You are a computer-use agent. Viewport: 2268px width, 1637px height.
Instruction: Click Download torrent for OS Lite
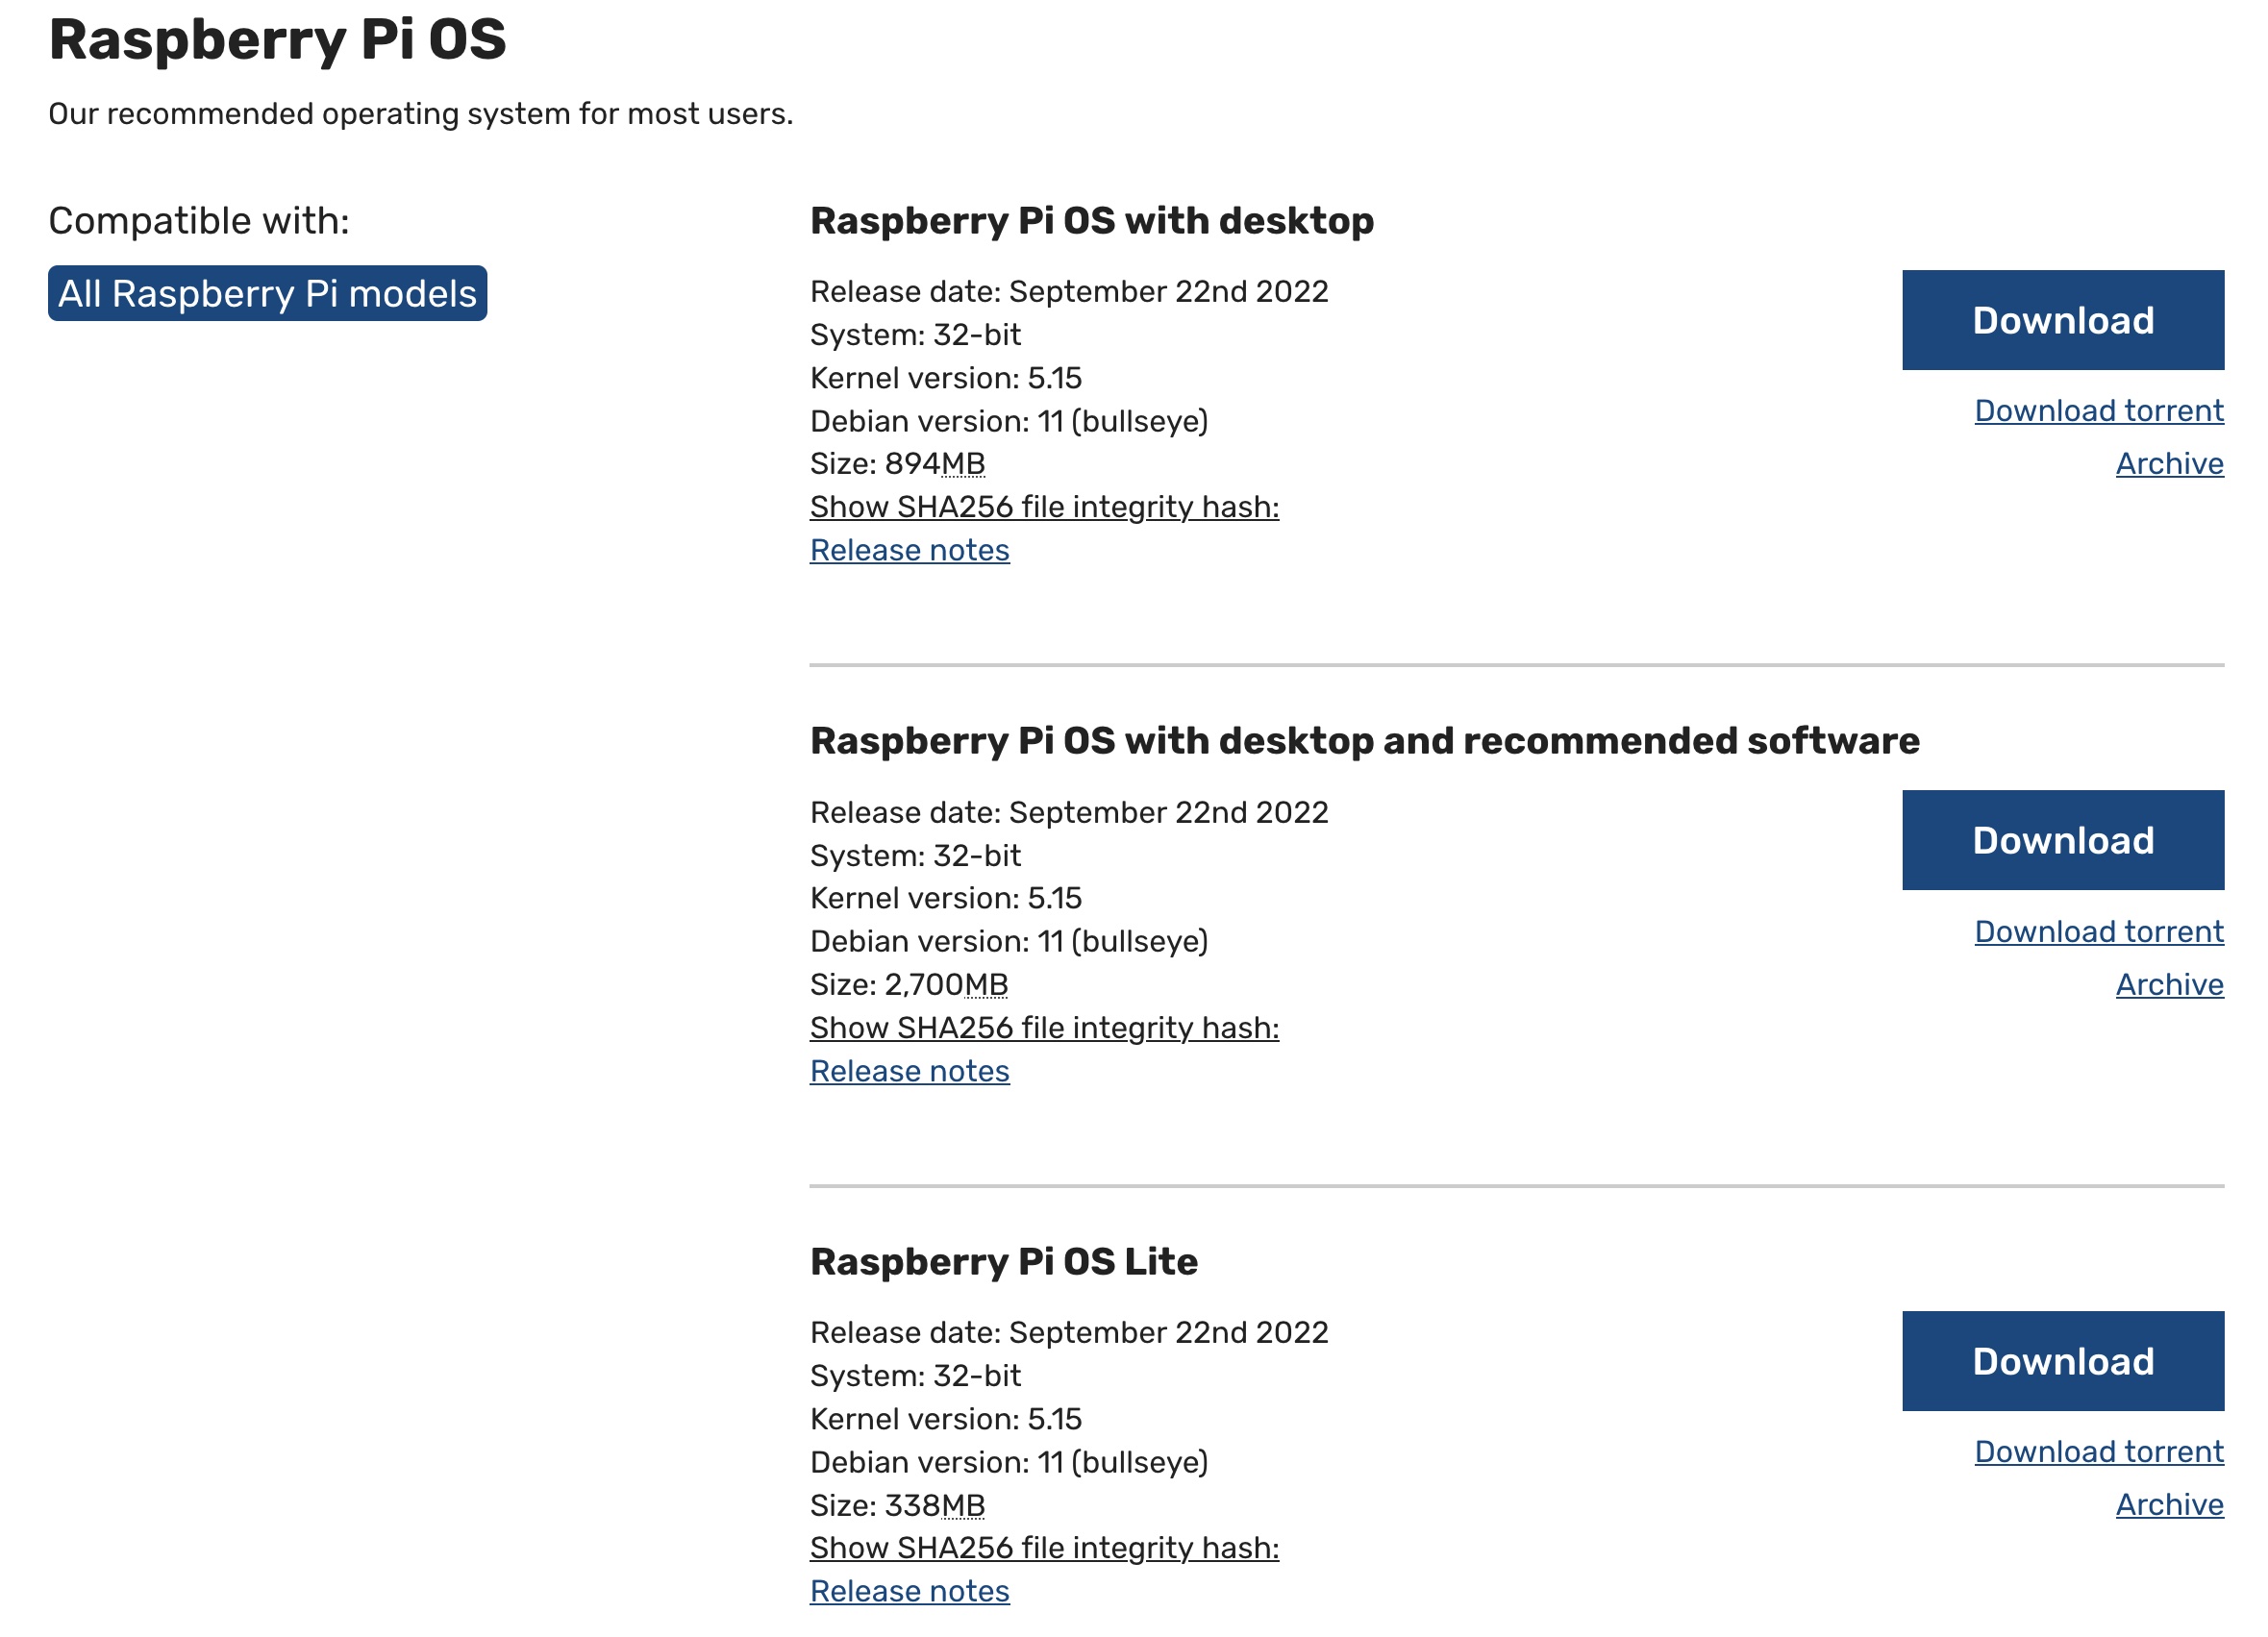tap(2098, 1451)
